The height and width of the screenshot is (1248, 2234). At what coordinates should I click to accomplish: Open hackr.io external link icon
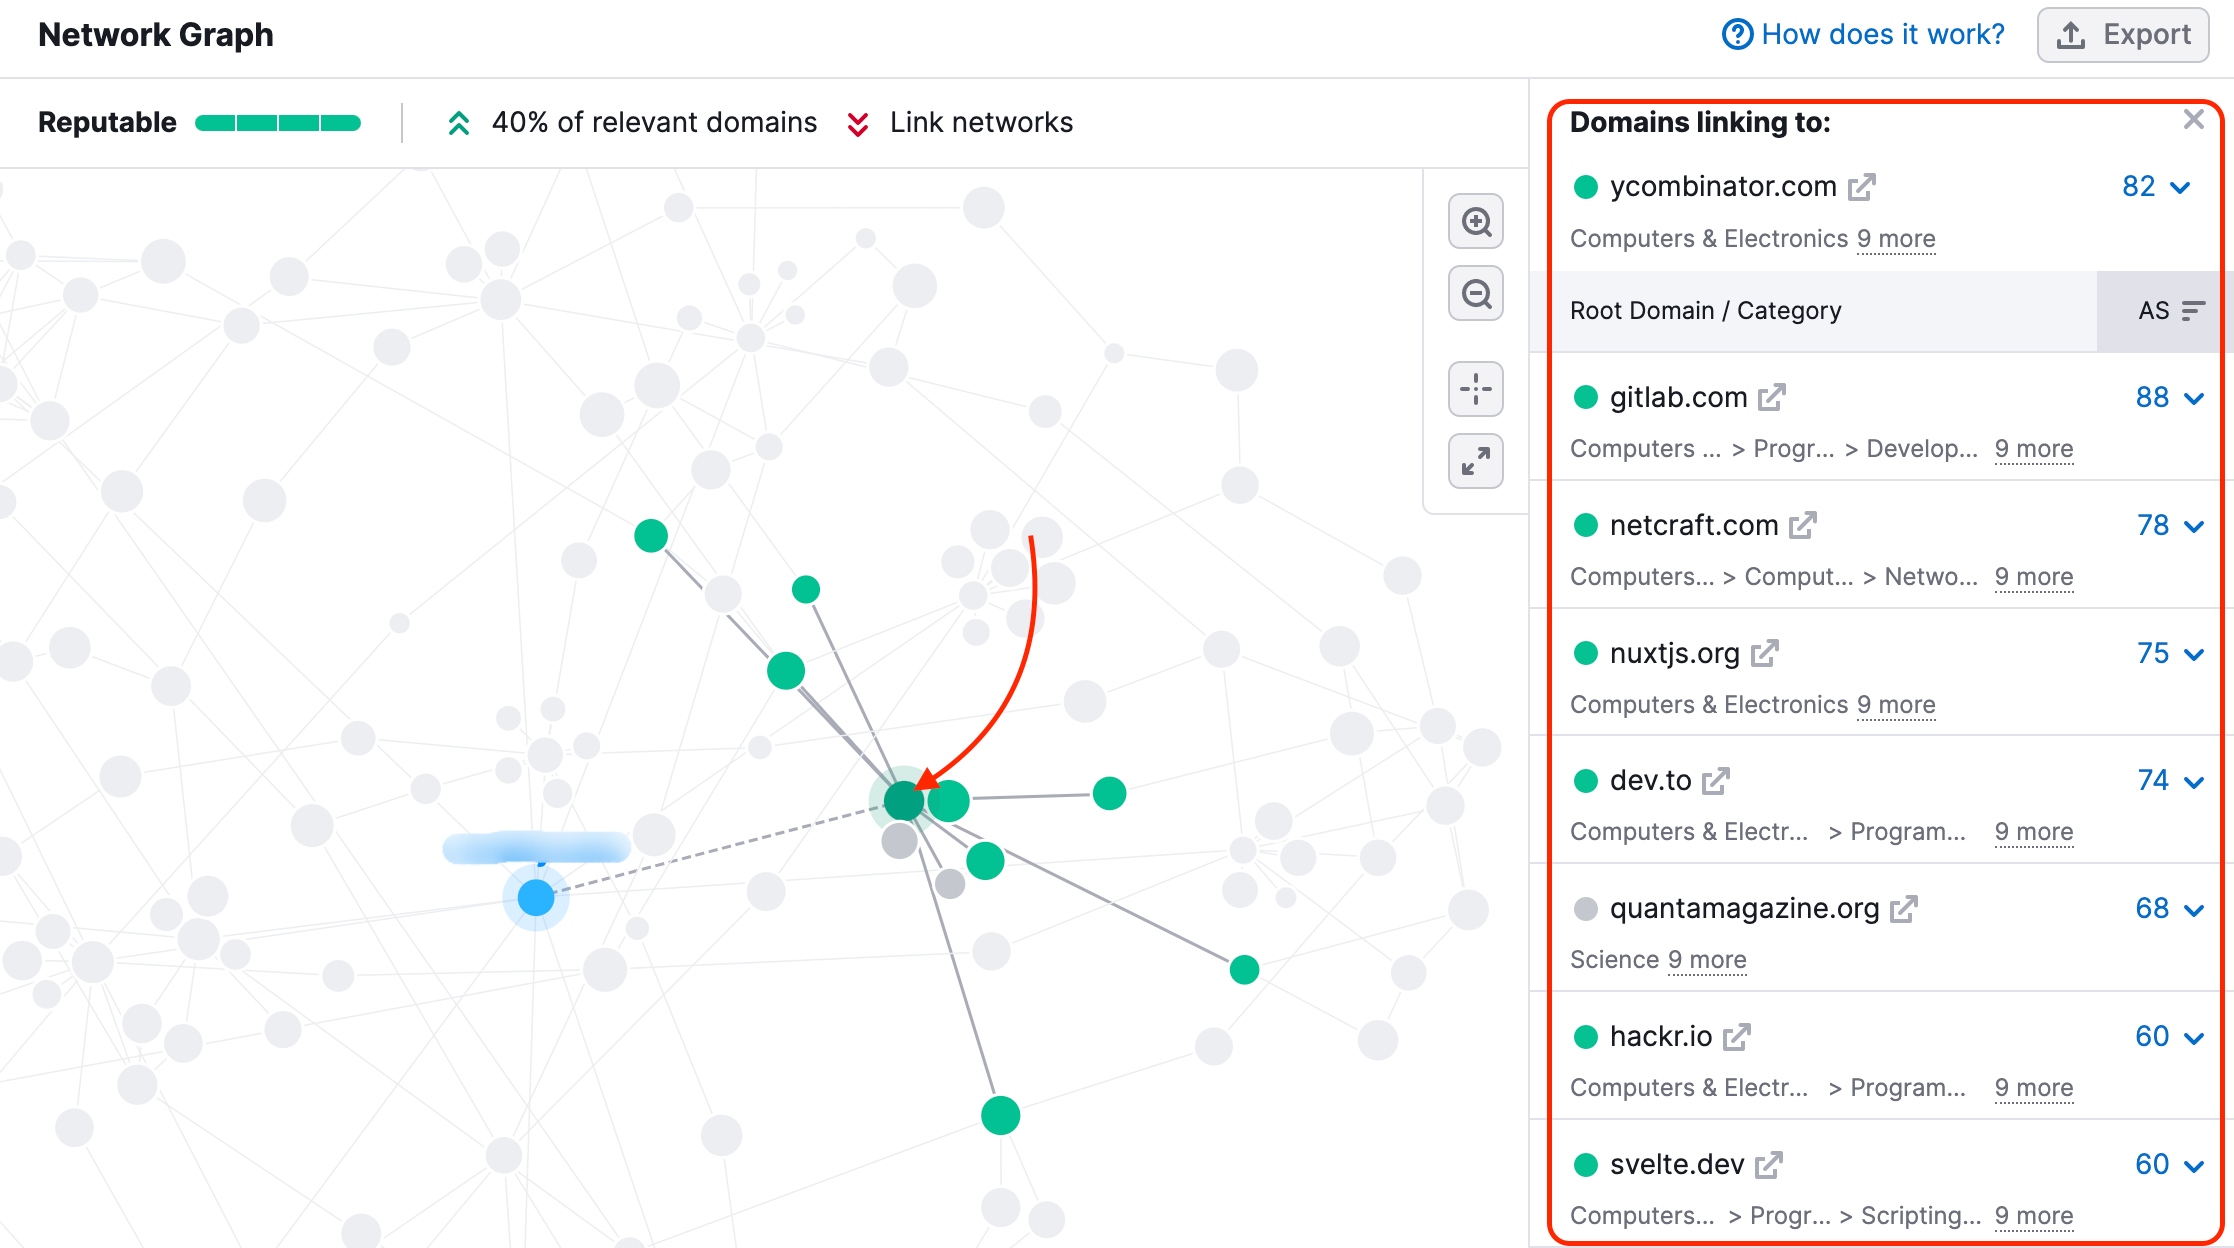(x=1737, y=1037)
